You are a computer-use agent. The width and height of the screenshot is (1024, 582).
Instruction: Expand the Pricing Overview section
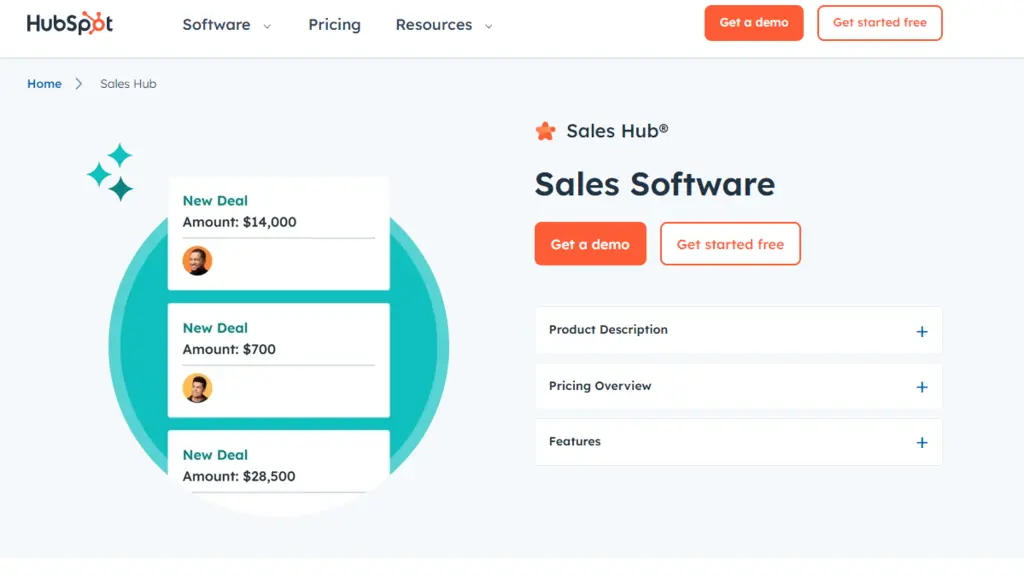click(739, 386)
